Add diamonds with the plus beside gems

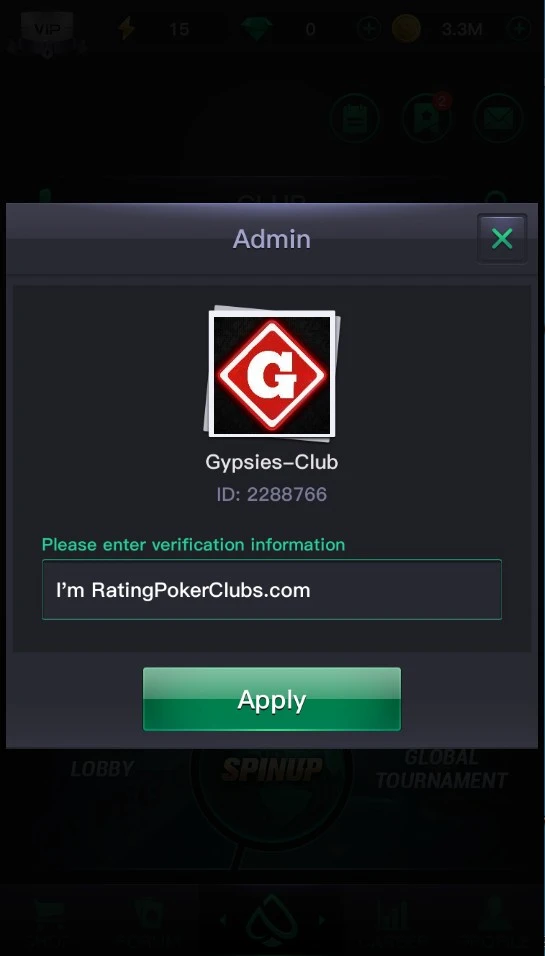[x=369, y=29]
